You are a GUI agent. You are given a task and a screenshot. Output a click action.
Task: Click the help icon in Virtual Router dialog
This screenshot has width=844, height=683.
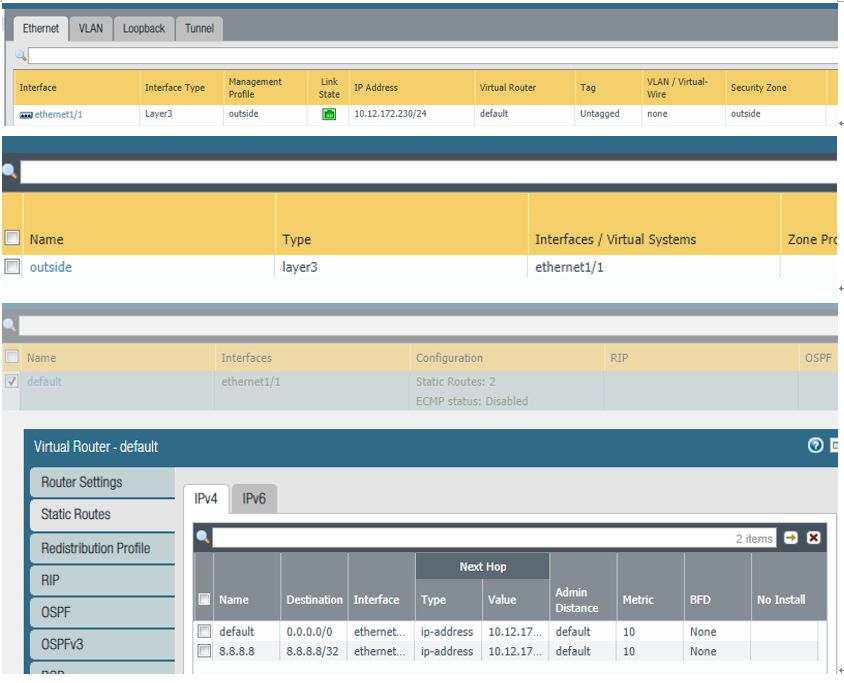(815, 446)
